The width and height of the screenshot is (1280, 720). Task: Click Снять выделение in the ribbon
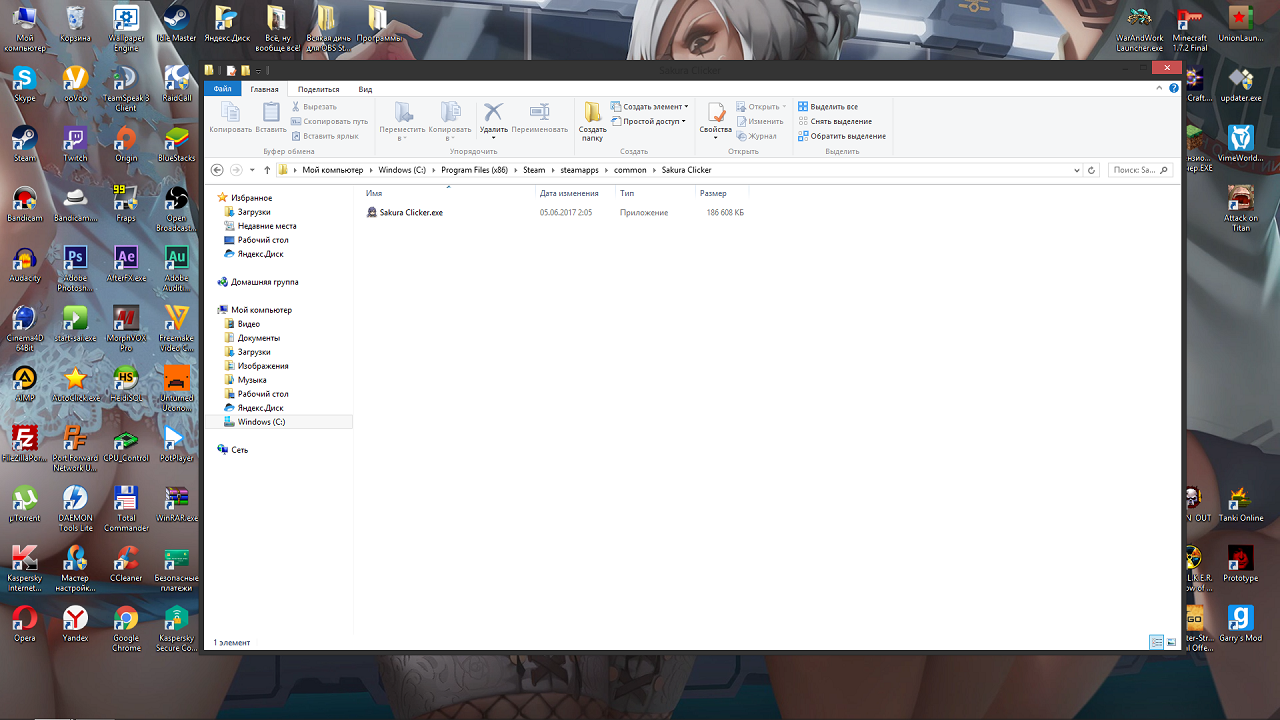pos(834,121)
